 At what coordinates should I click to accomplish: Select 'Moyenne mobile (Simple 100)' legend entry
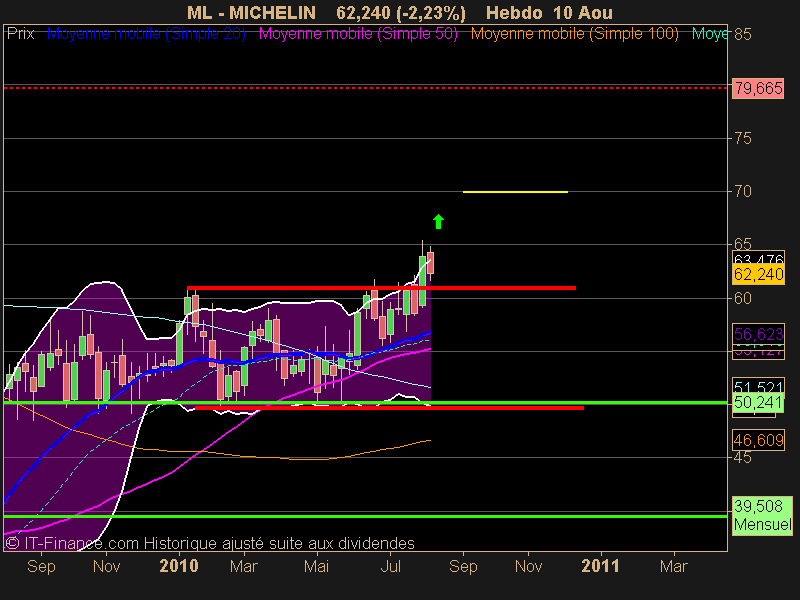pyautogui.click(x=574, y=34)
